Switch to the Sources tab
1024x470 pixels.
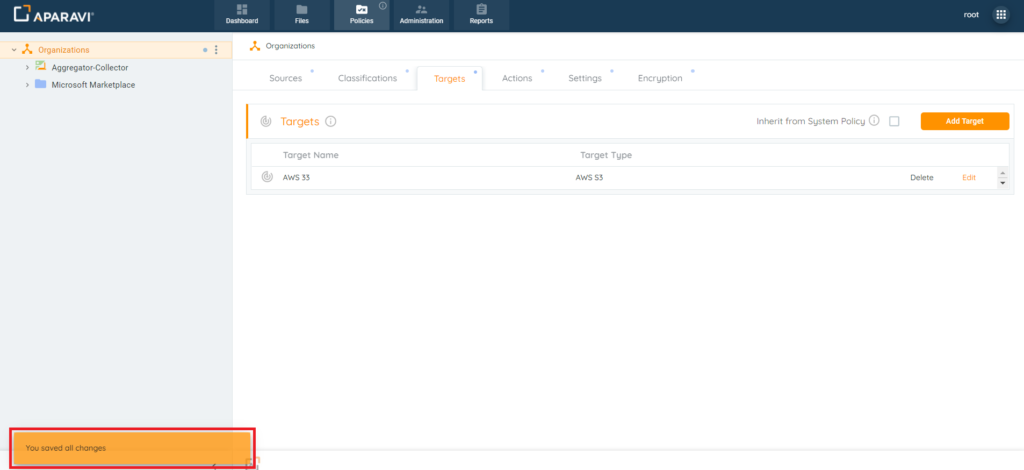tap(285, 78)
